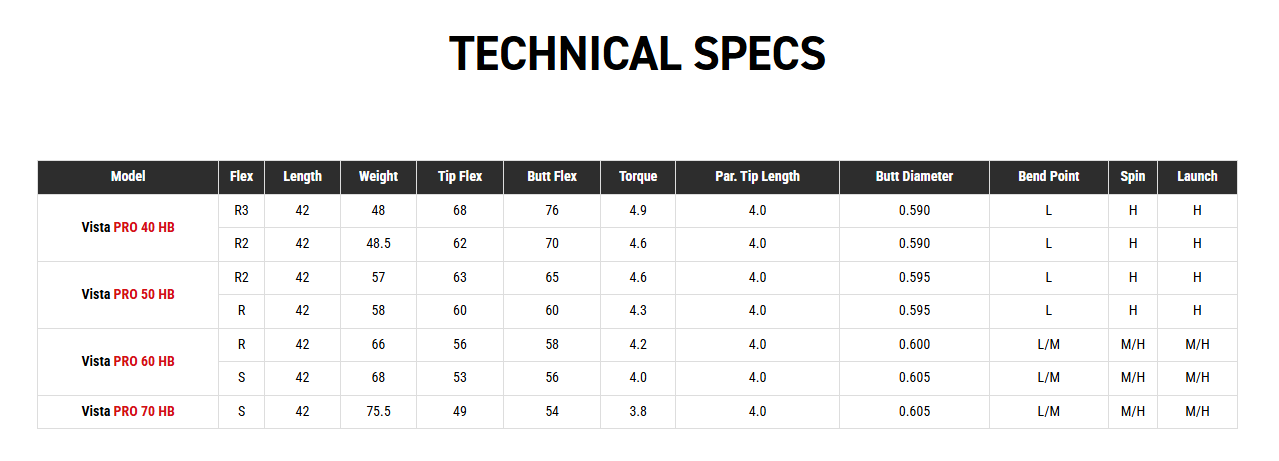1279x461 pixels.
Task: Click the Flex column header
Action: click(x=241, y=176)
